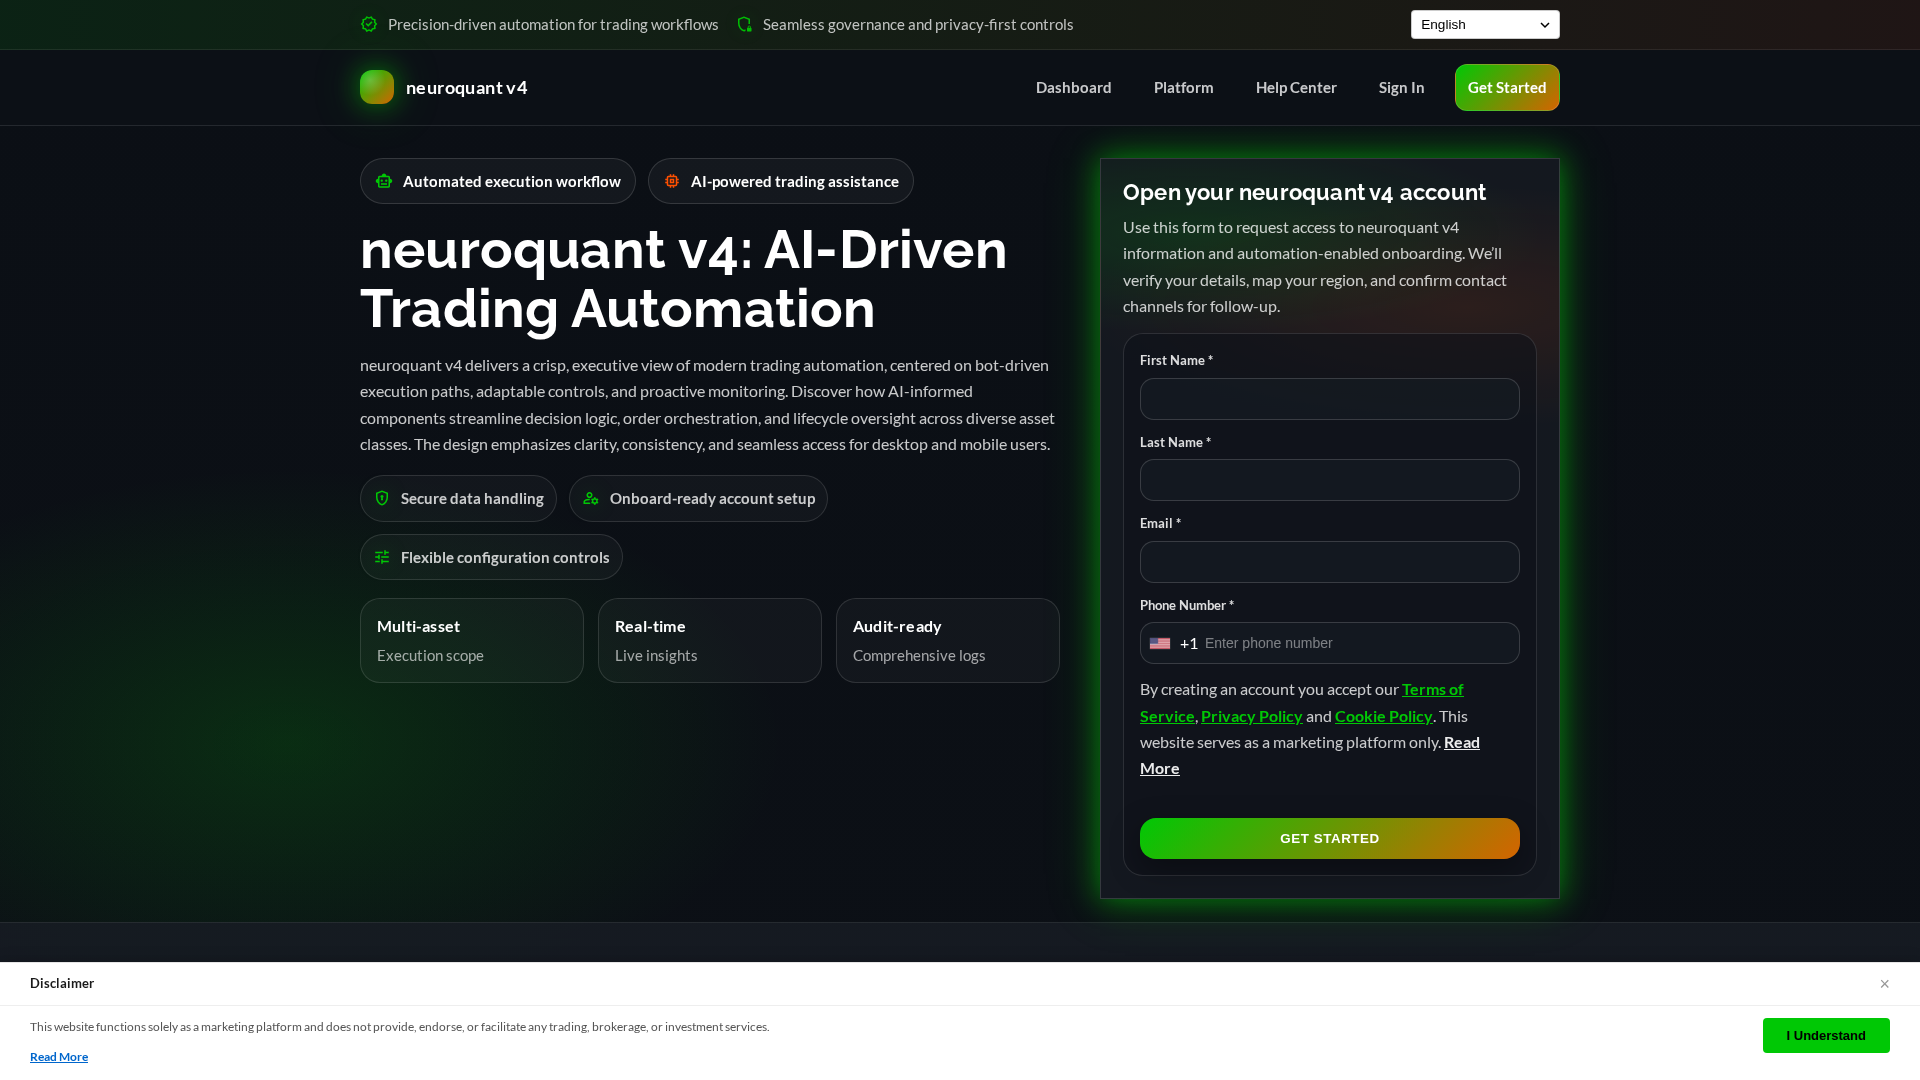This screenshot has width=1920, height=1080.
Task: Select the Onboard-ready account setup pill
Action: tap(698, 498)
